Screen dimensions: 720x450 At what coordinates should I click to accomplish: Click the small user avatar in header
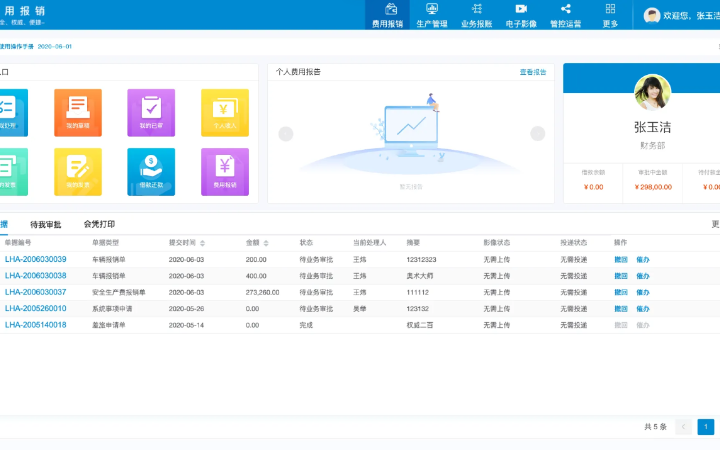point(652,16)
